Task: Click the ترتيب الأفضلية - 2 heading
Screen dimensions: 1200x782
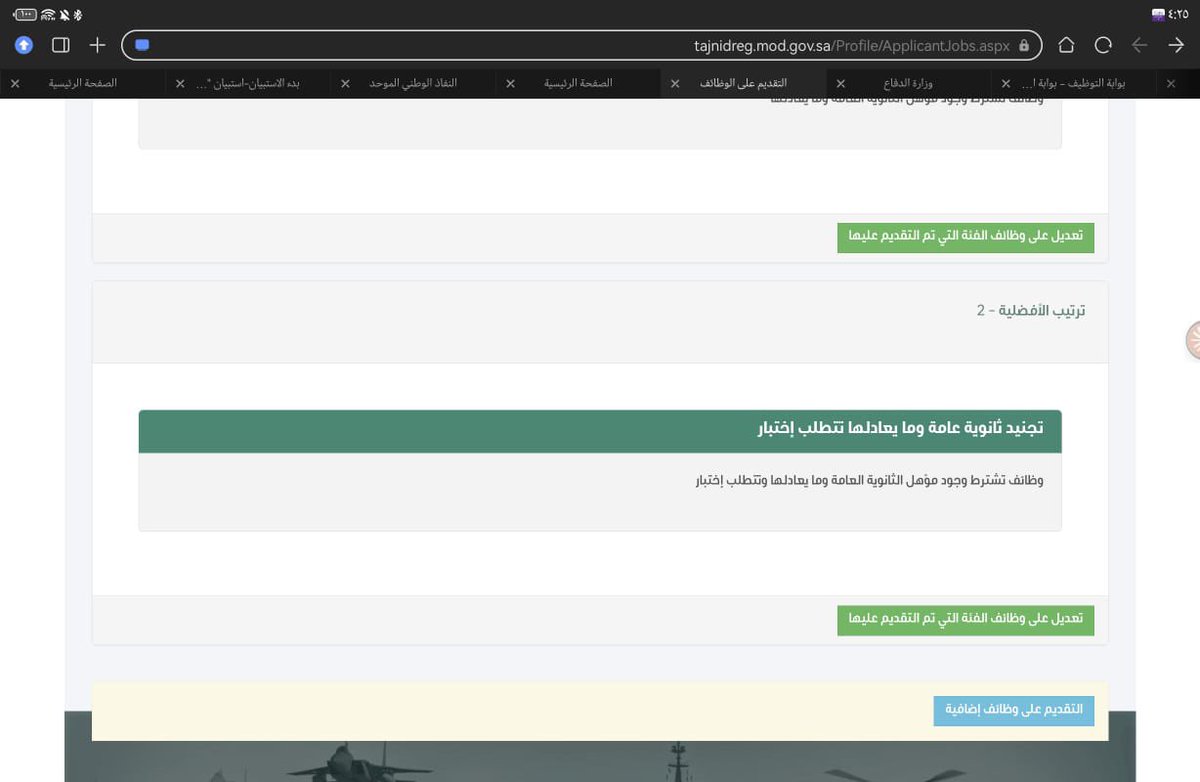Action: click(x=1031, y=311)
